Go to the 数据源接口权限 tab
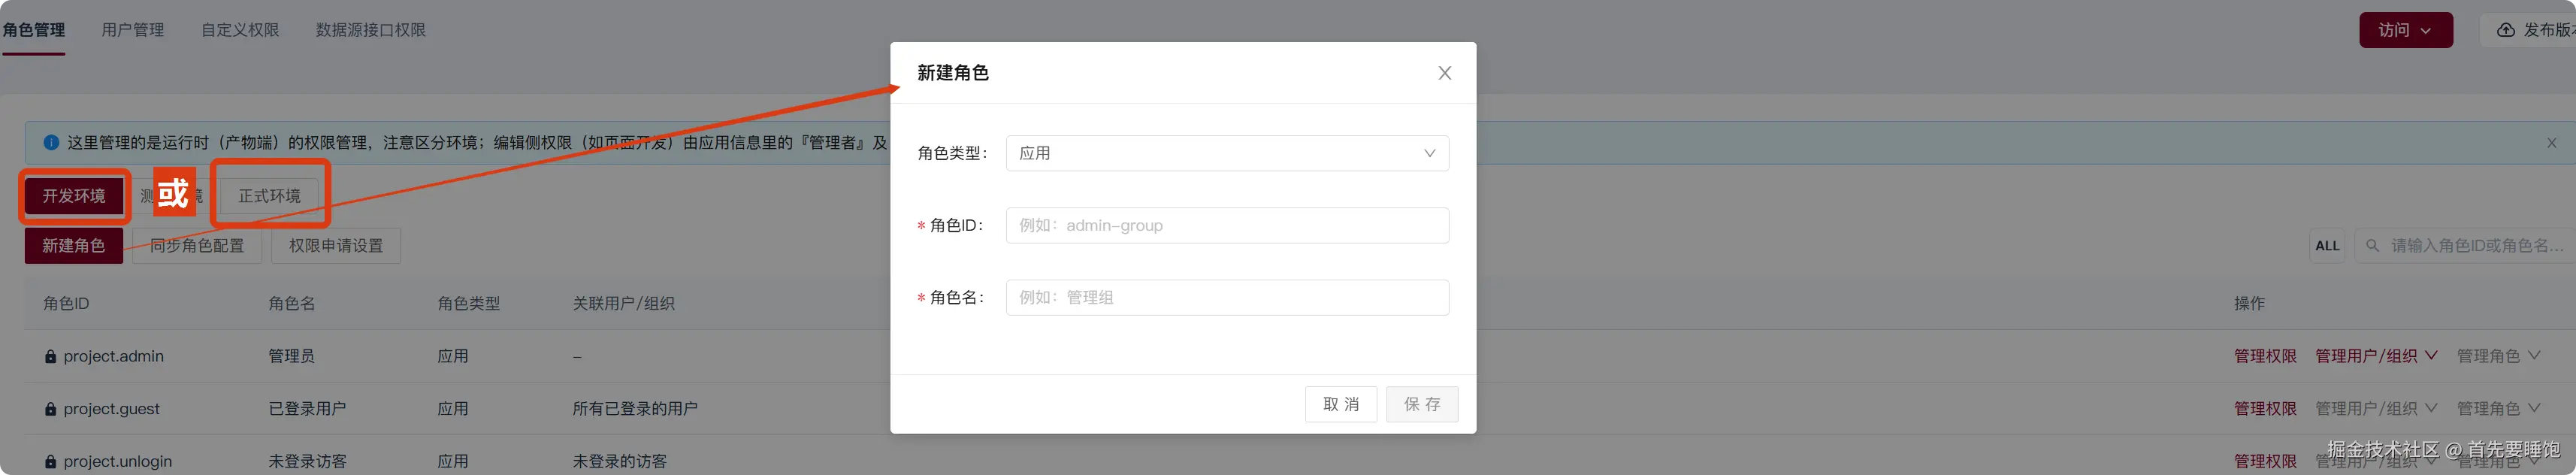This screenshot has height=475, width=2576. click(371, 30)
